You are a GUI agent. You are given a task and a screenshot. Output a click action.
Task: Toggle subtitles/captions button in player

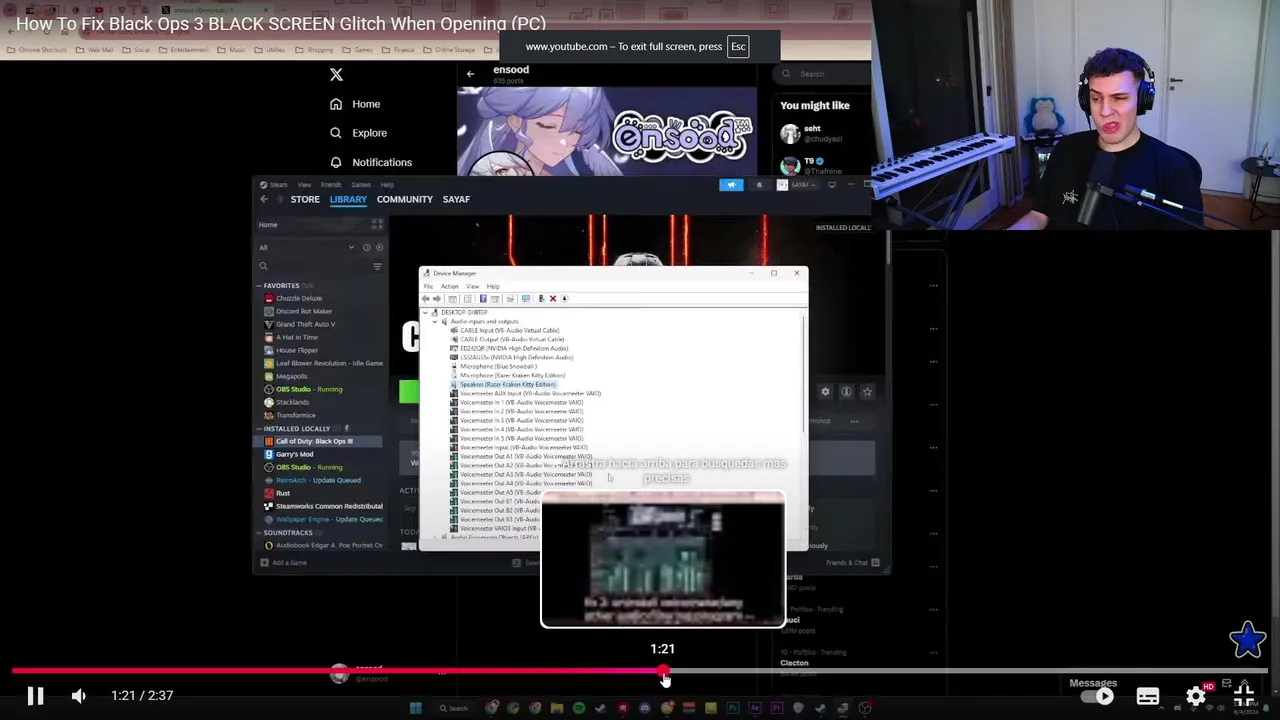click(x=1148, y=696)
